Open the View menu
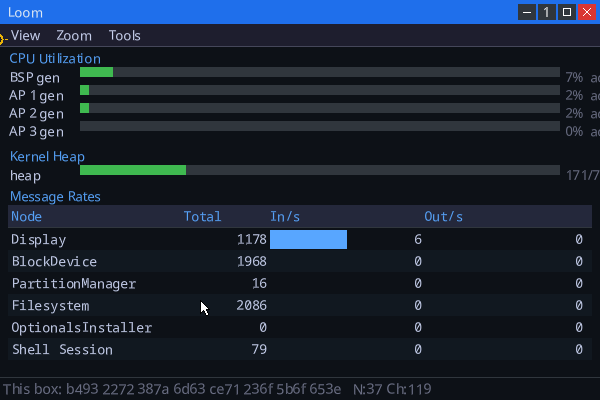This screenshot has width=600, height=400. coord(25,36)
